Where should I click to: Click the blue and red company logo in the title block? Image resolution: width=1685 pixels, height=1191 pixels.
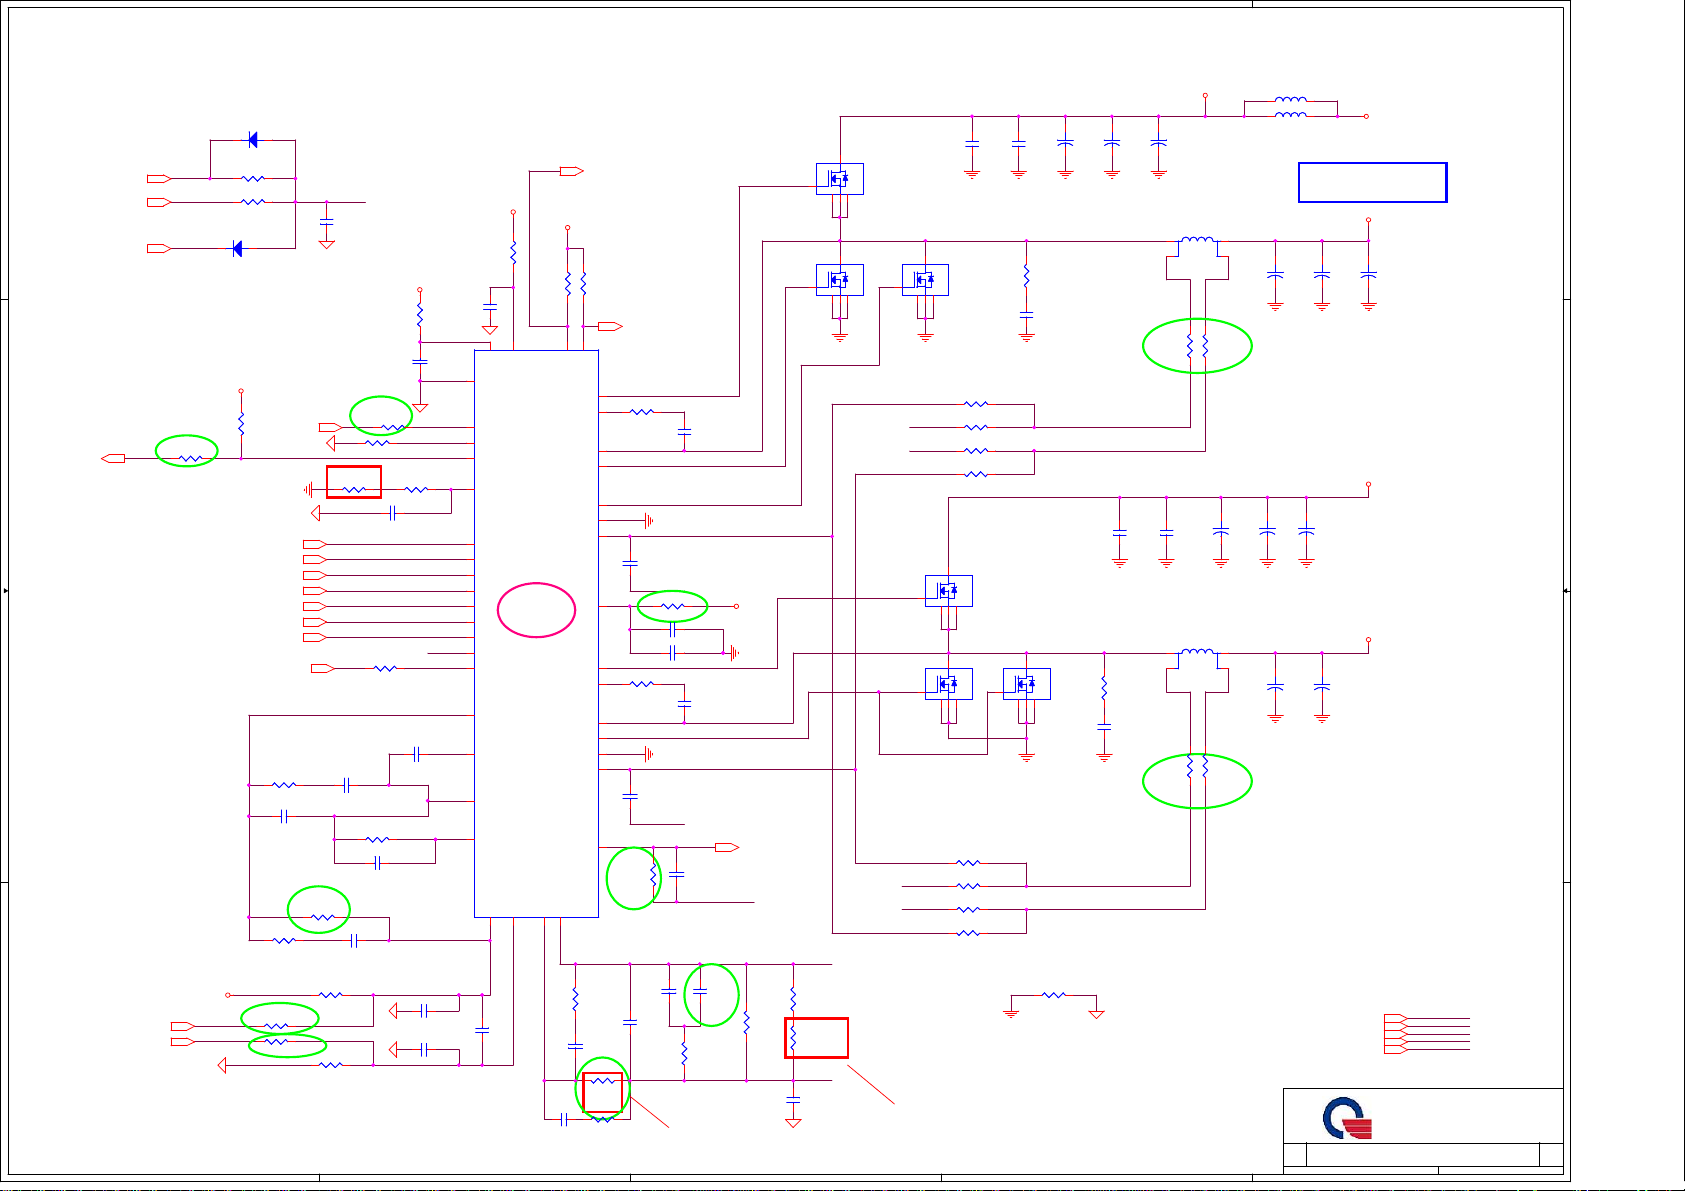point(1347,1118)
